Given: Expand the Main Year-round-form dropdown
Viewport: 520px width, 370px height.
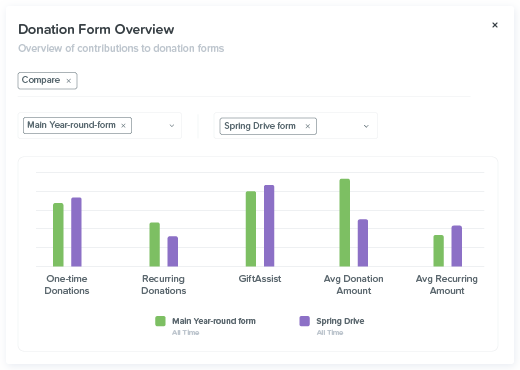Looking at the screenshot, I should (x=172, y=126).
